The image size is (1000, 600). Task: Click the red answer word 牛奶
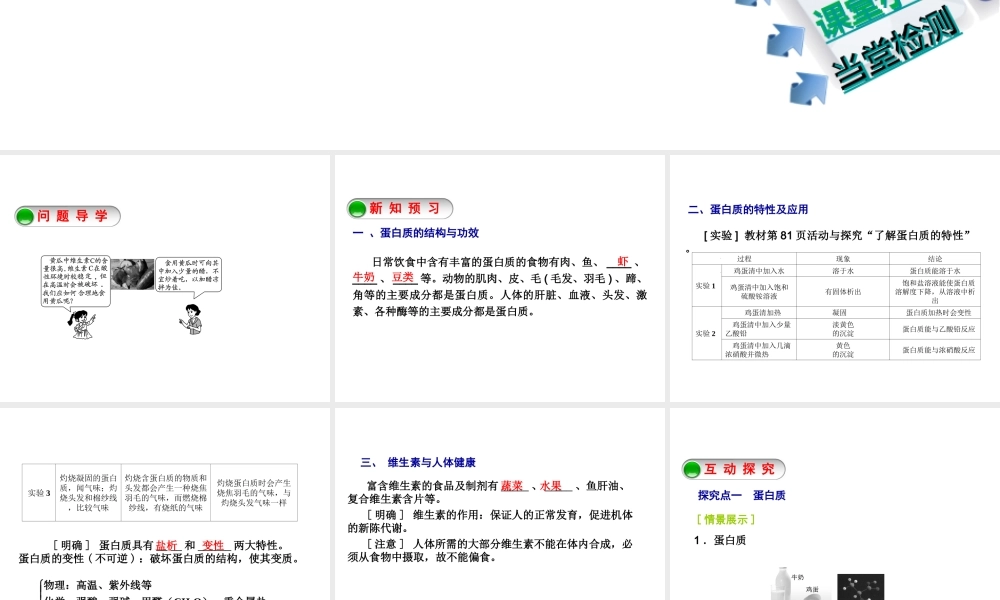pos(364,277)
